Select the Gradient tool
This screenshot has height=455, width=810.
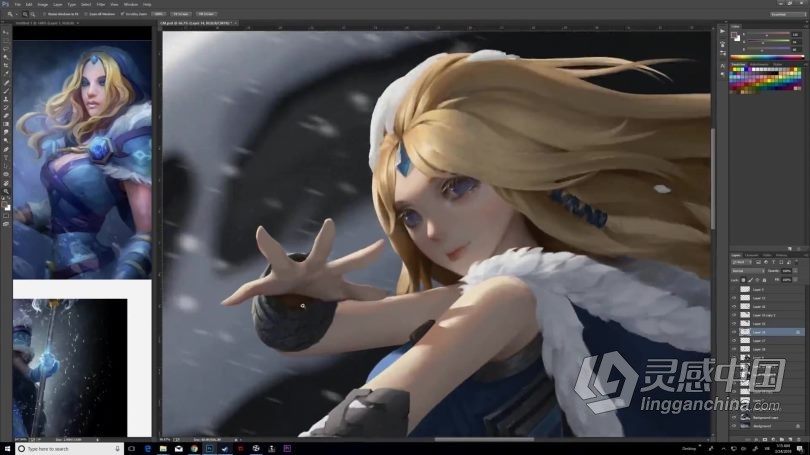coord(6,124)
